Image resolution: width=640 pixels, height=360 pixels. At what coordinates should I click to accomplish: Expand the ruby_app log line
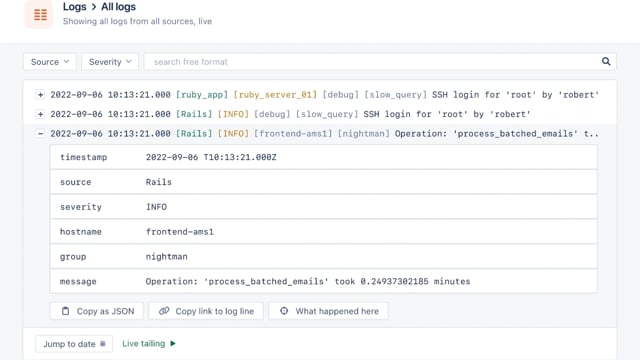point(40,95)
